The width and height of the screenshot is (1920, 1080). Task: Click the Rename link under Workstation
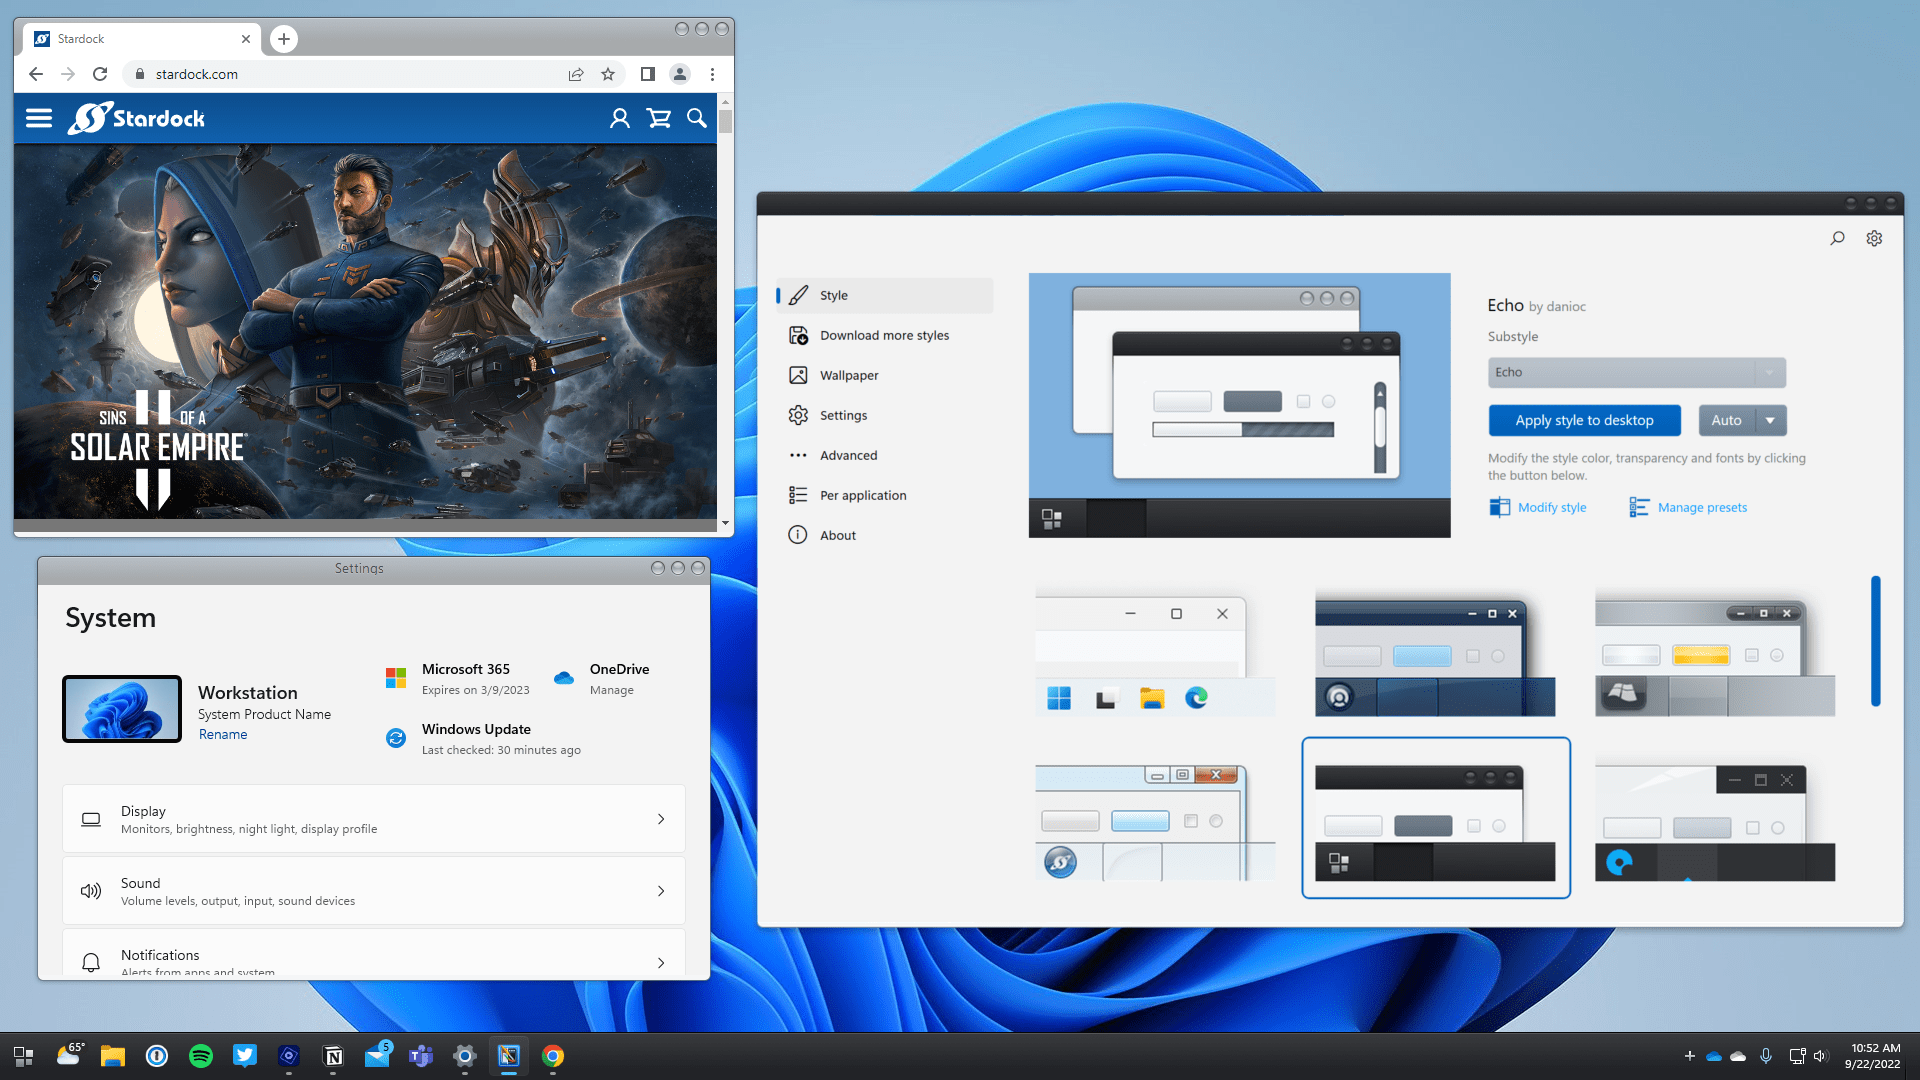222,733
